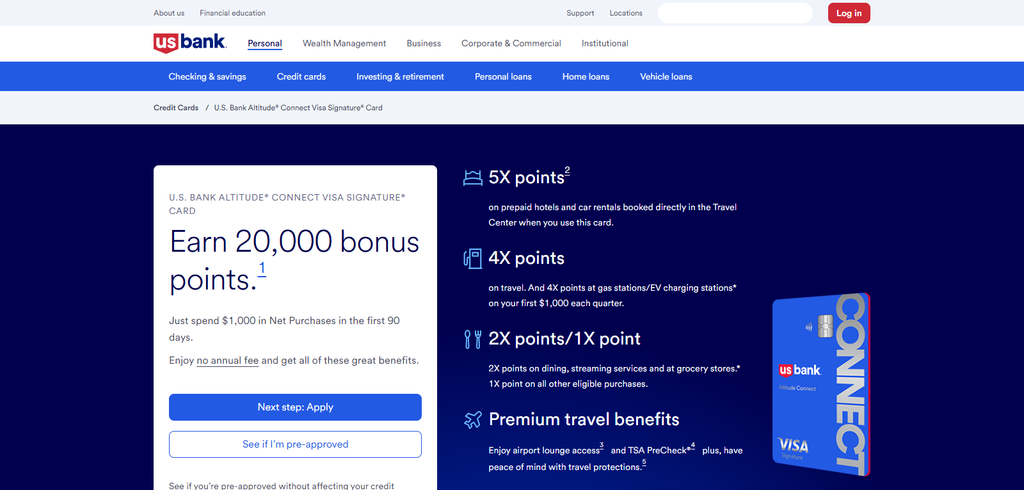Click the '1X point on all other eligible purchases' text
This screenshot has height=490, width=1024.
(x=568, y=384)
